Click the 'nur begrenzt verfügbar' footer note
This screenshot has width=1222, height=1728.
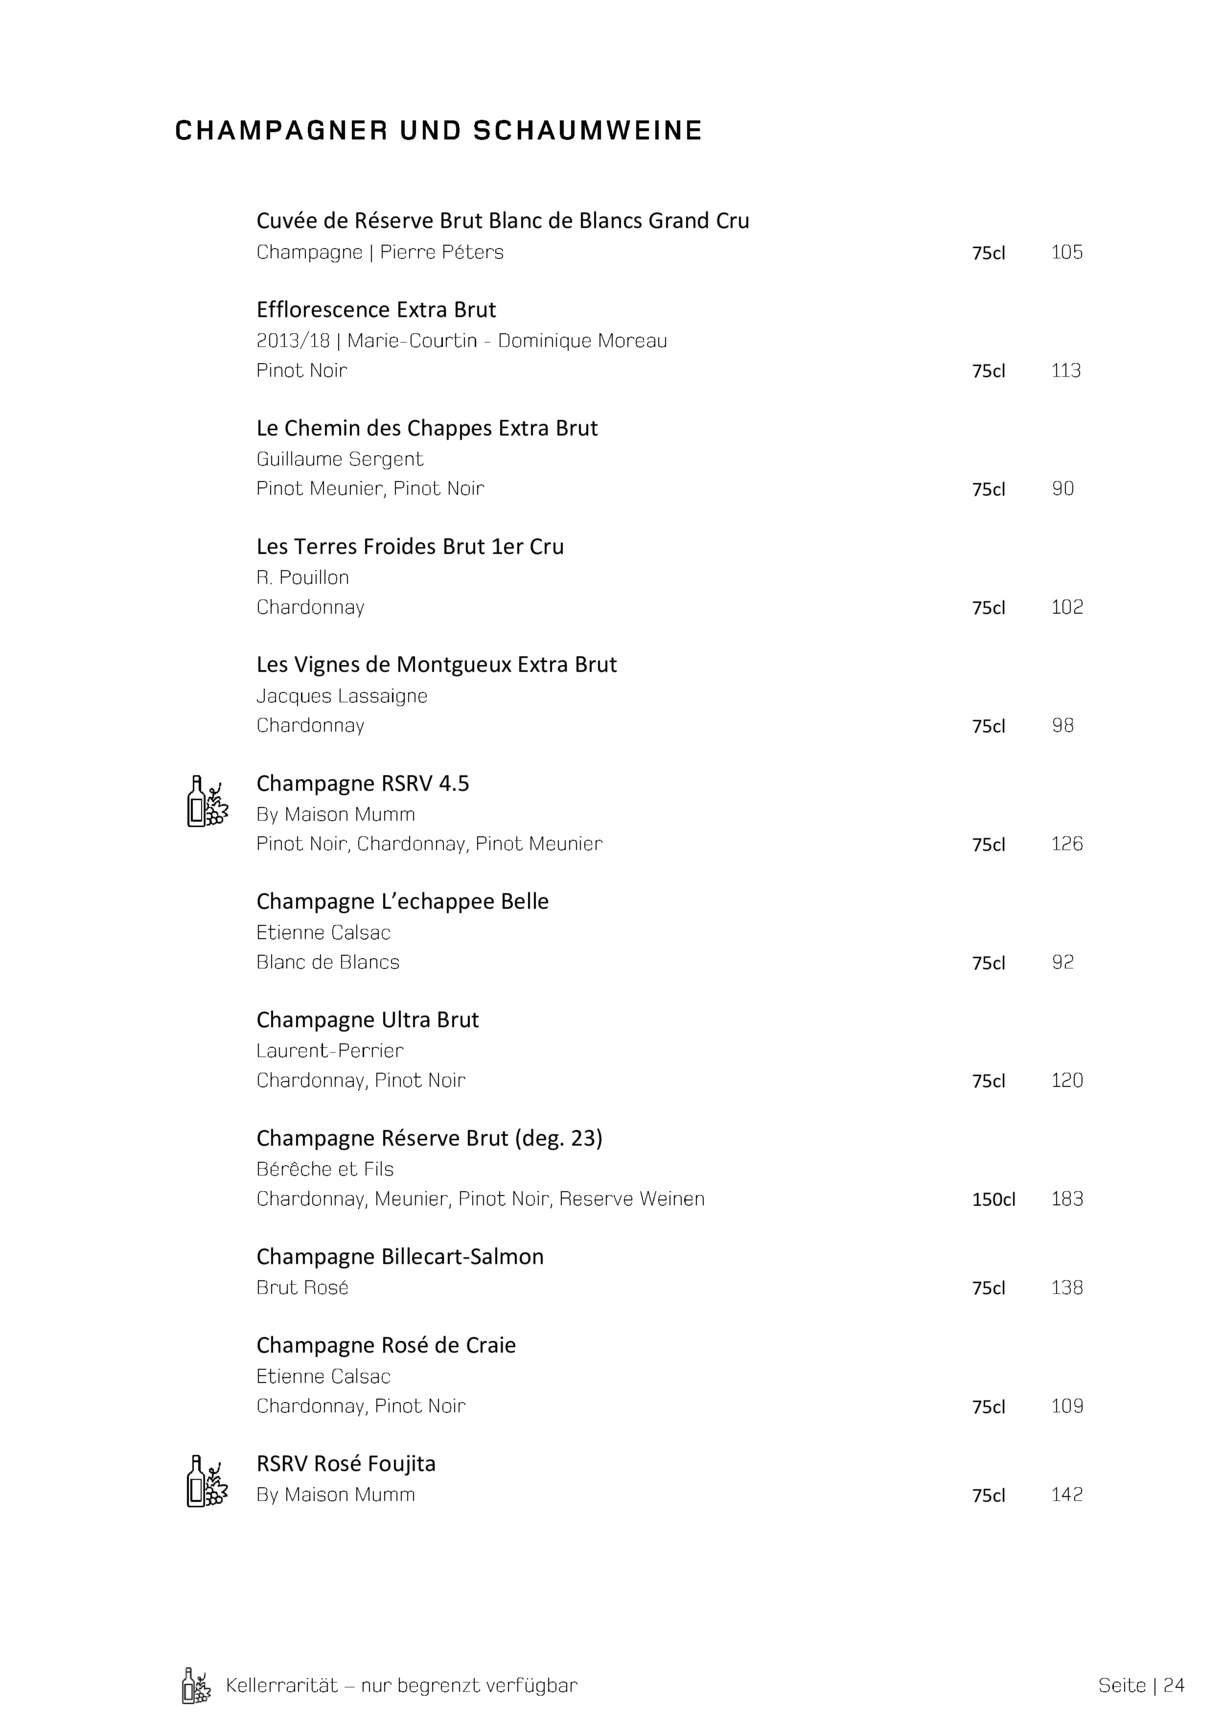(469, 1686)
